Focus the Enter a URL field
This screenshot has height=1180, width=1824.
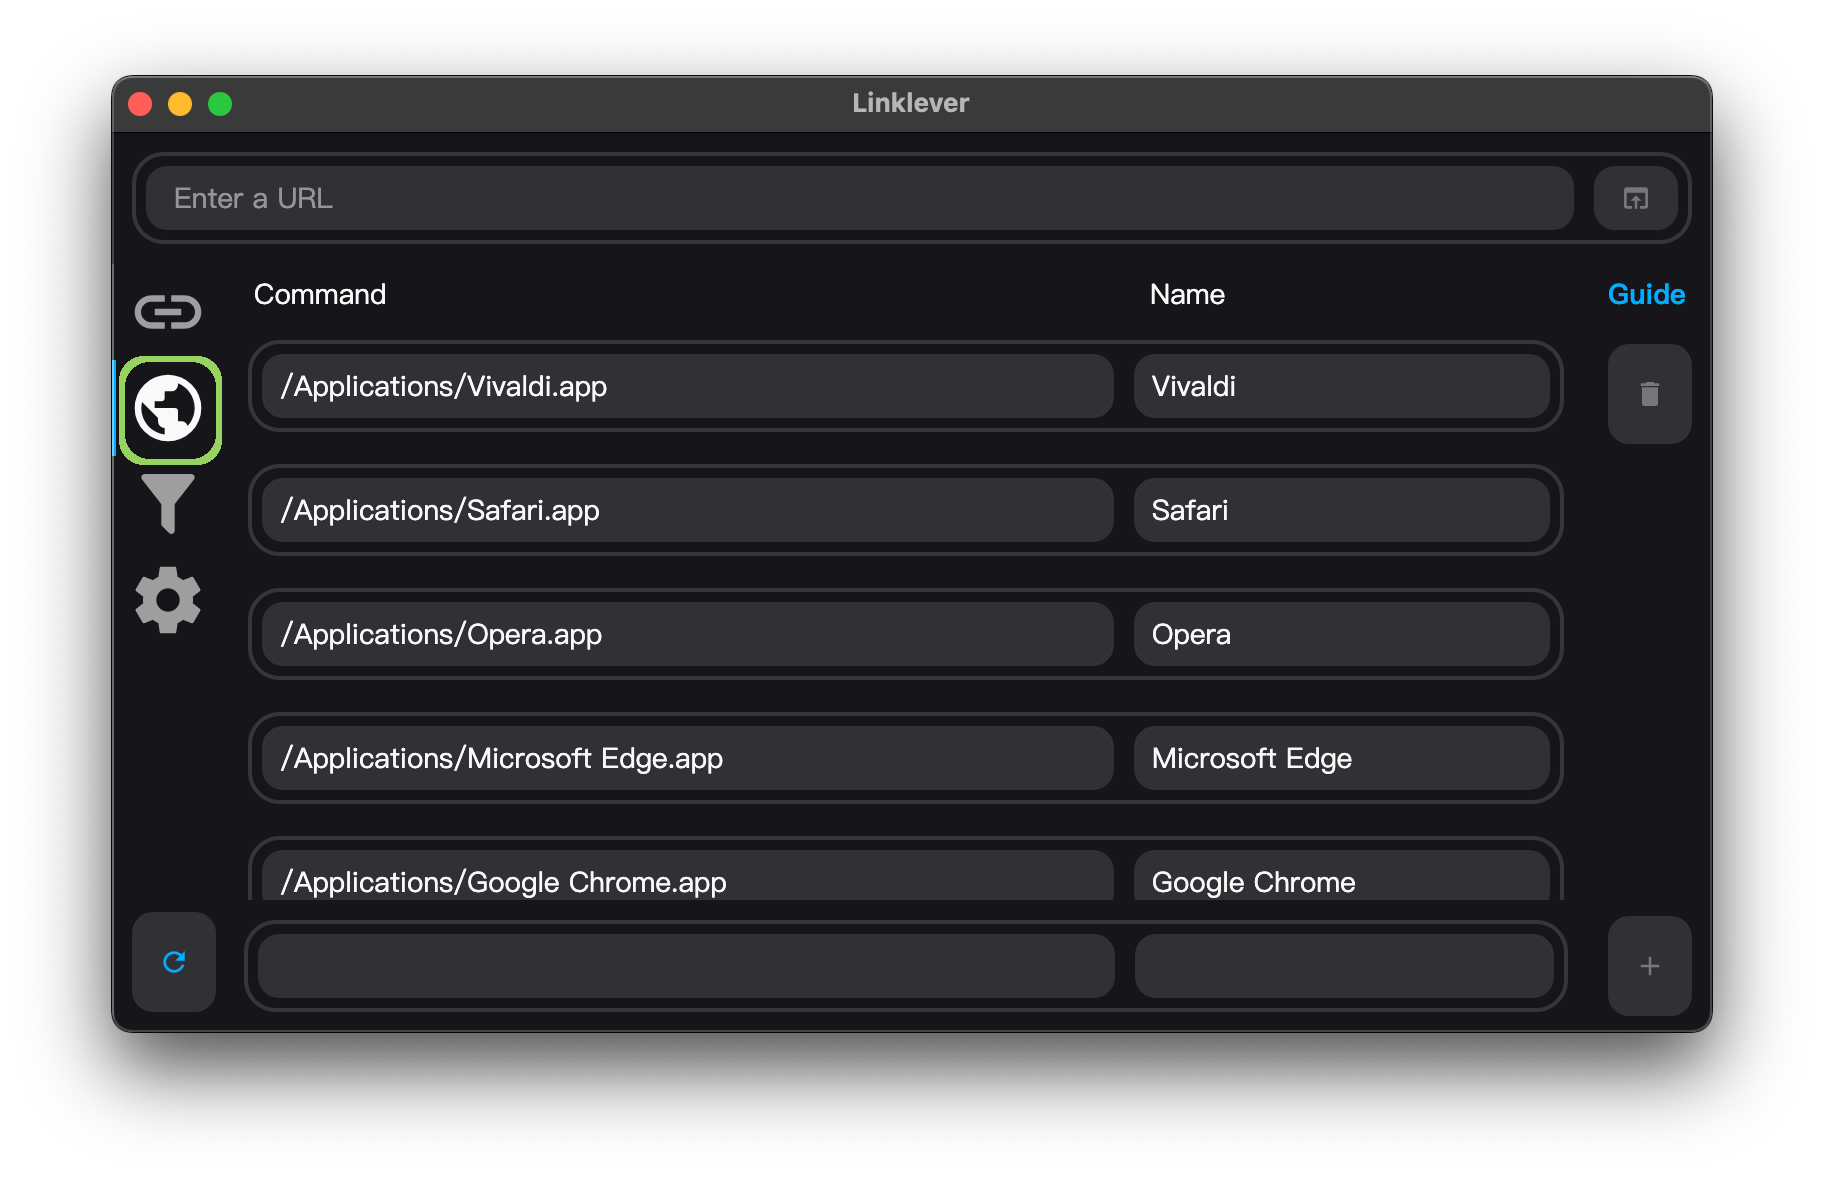click(x=860, y=198)
